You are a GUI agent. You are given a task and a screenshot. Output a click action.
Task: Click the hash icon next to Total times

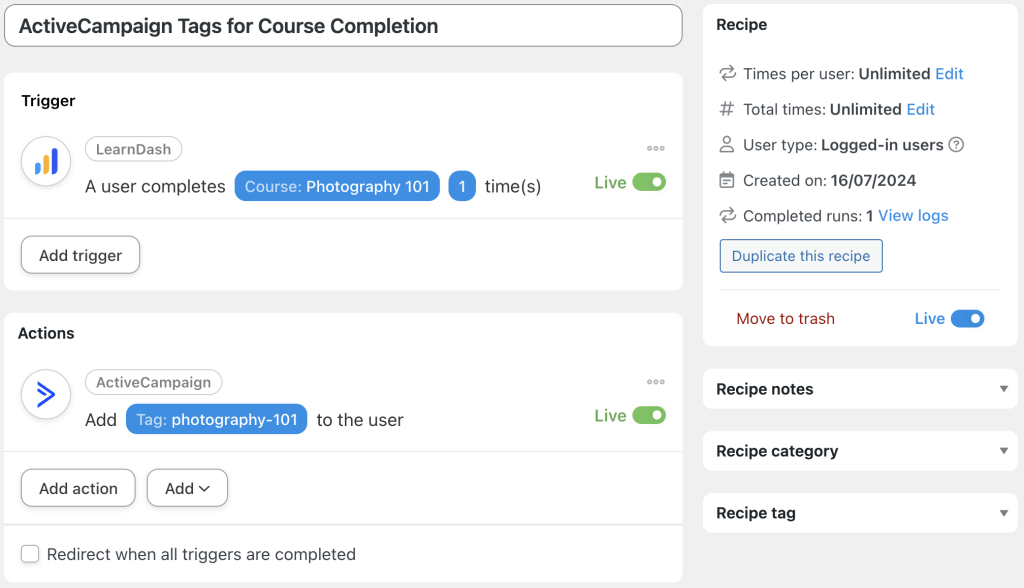click(725, 109)
